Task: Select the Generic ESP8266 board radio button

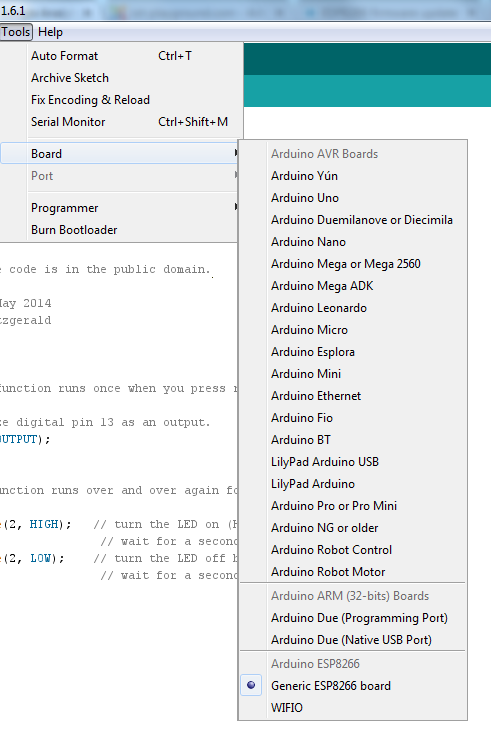Action: 251,685
